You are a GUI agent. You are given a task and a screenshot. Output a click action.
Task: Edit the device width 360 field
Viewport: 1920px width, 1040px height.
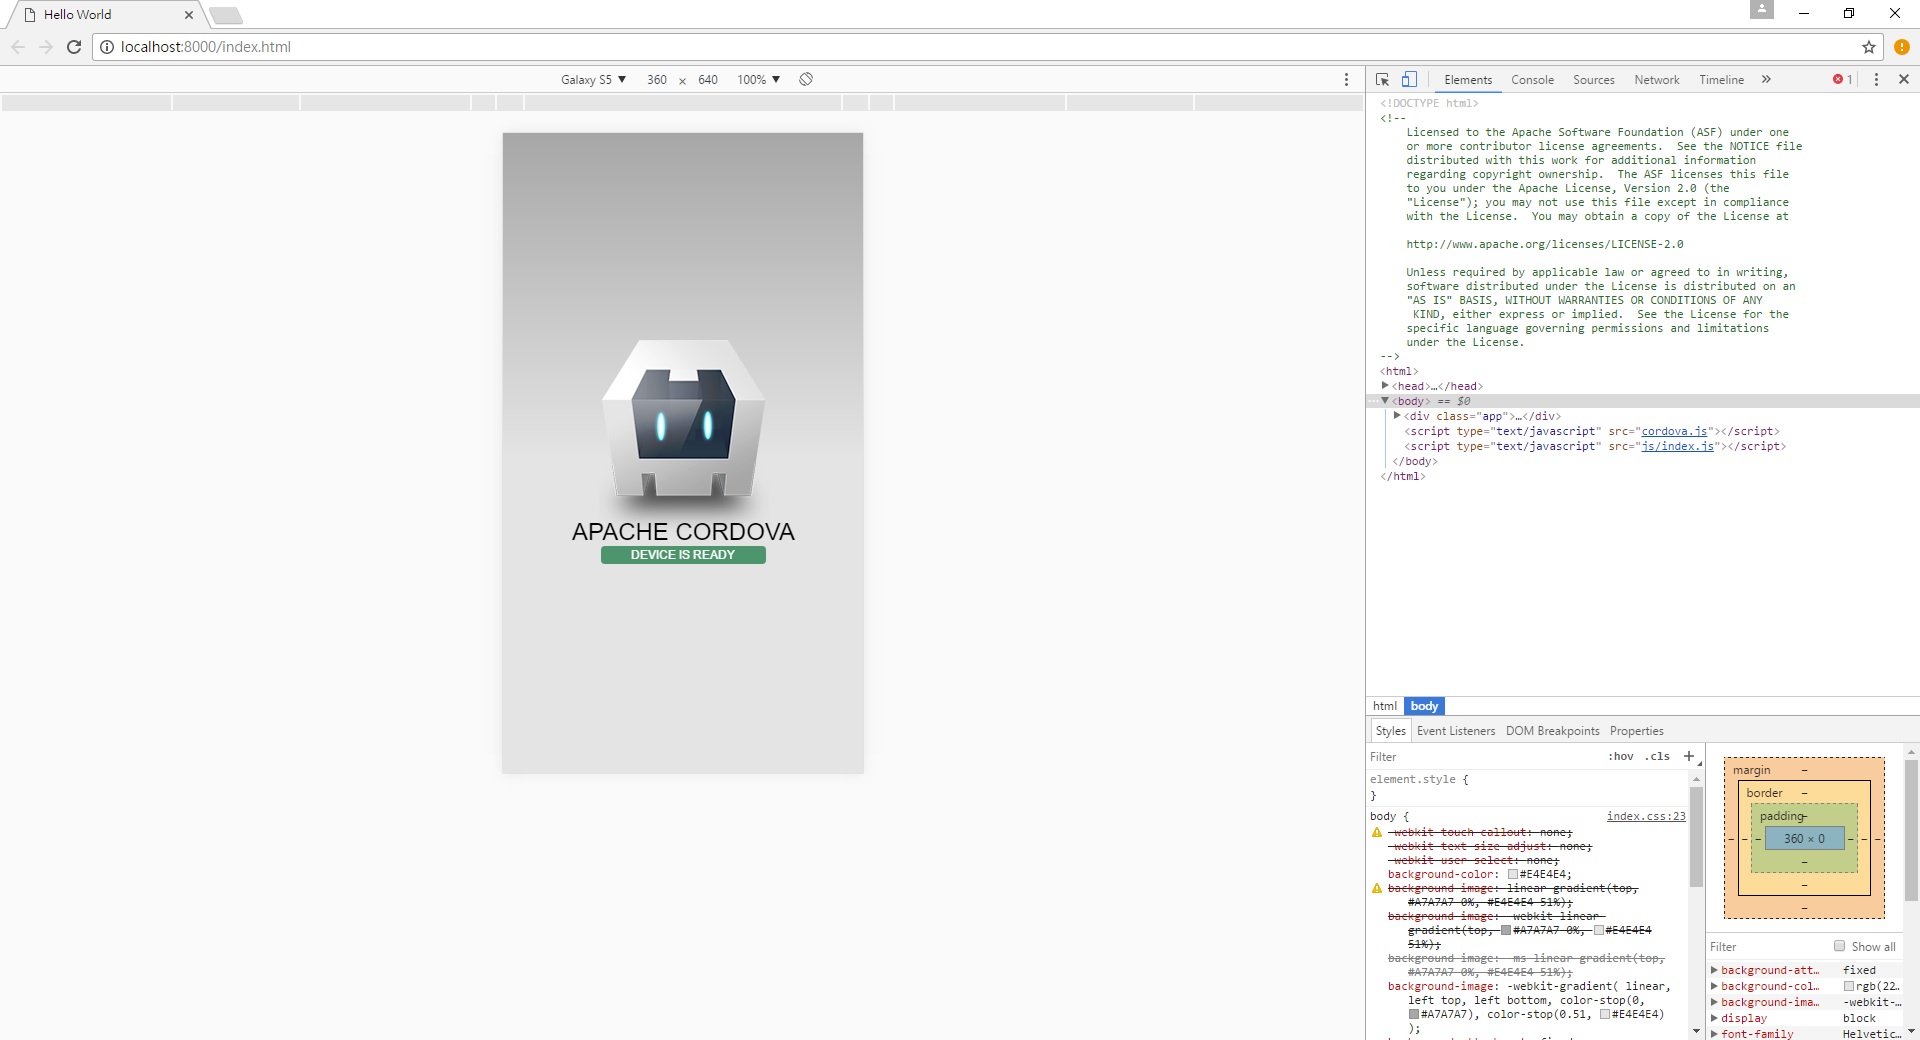coord(657,79)
